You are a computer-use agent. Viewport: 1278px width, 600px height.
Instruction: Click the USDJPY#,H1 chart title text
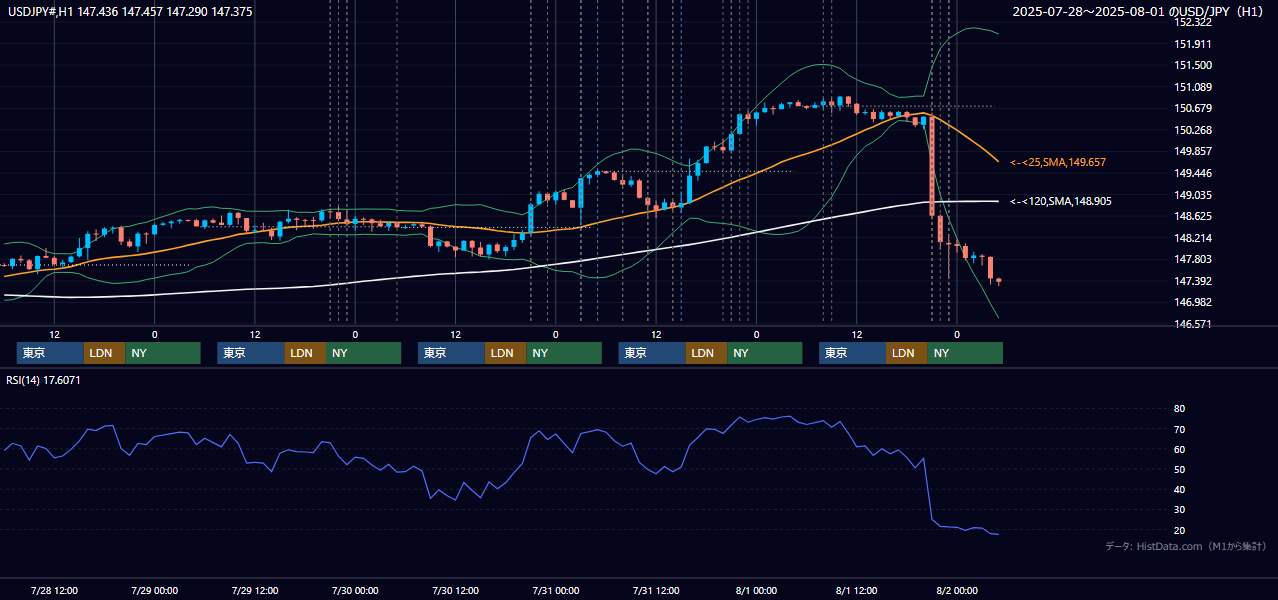pos(131,11)
